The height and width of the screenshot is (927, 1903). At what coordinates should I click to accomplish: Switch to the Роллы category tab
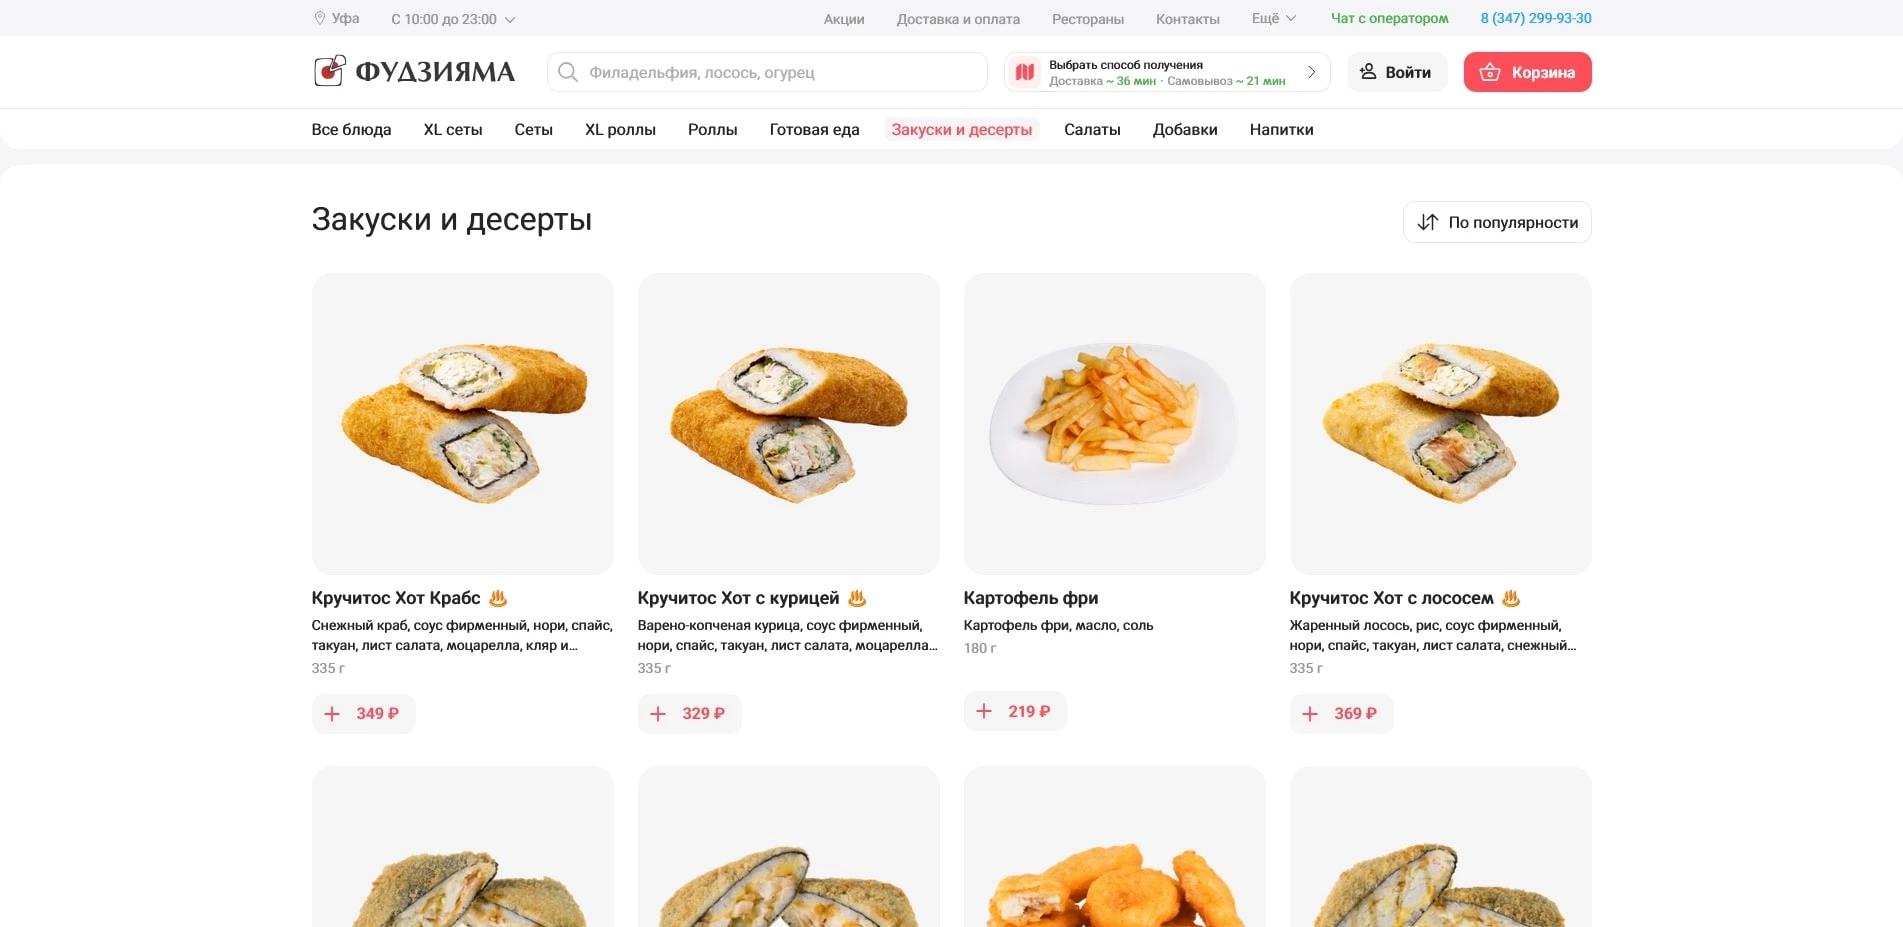tap(712, 129)
